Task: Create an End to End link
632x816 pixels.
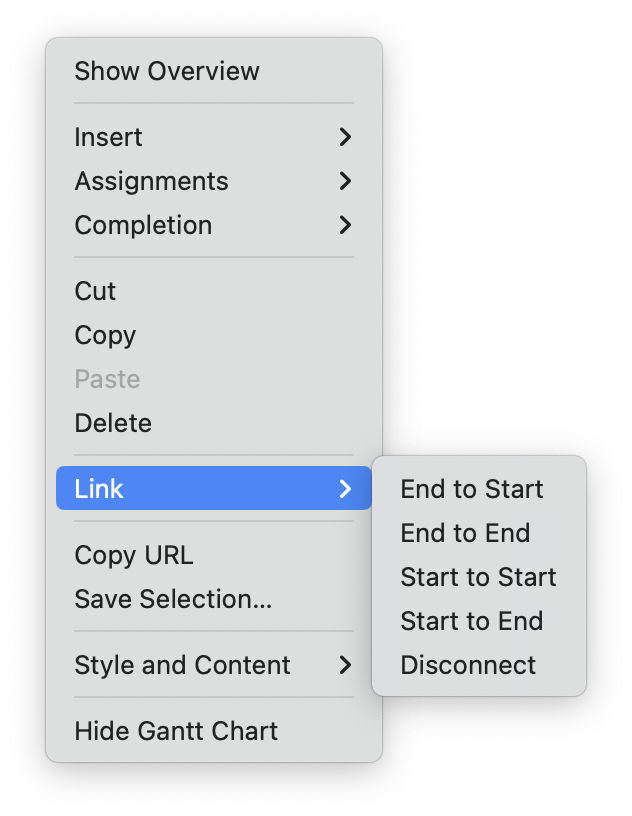Action: [x=465, y=533]
